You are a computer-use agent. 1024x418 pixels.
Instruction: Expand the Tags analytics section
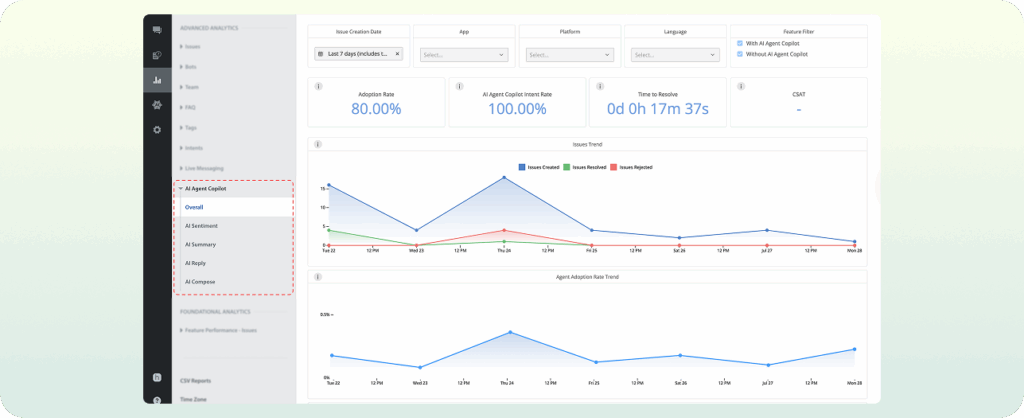188,127
